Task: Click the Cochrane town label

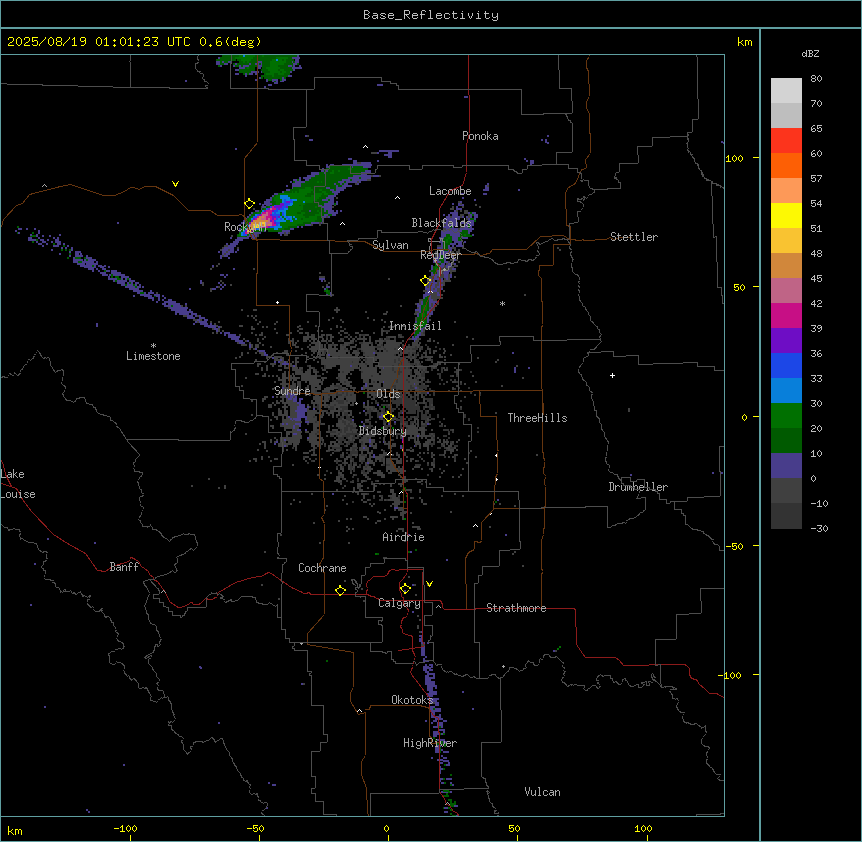Action: (x=322, y=568)
